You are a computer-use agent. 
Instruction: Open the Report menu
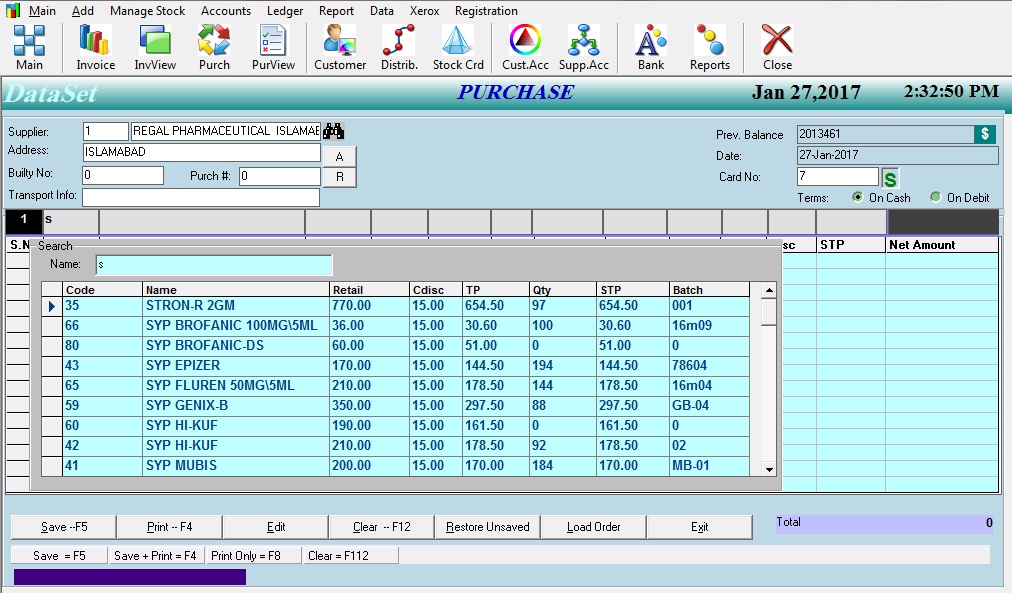[336, 11]
